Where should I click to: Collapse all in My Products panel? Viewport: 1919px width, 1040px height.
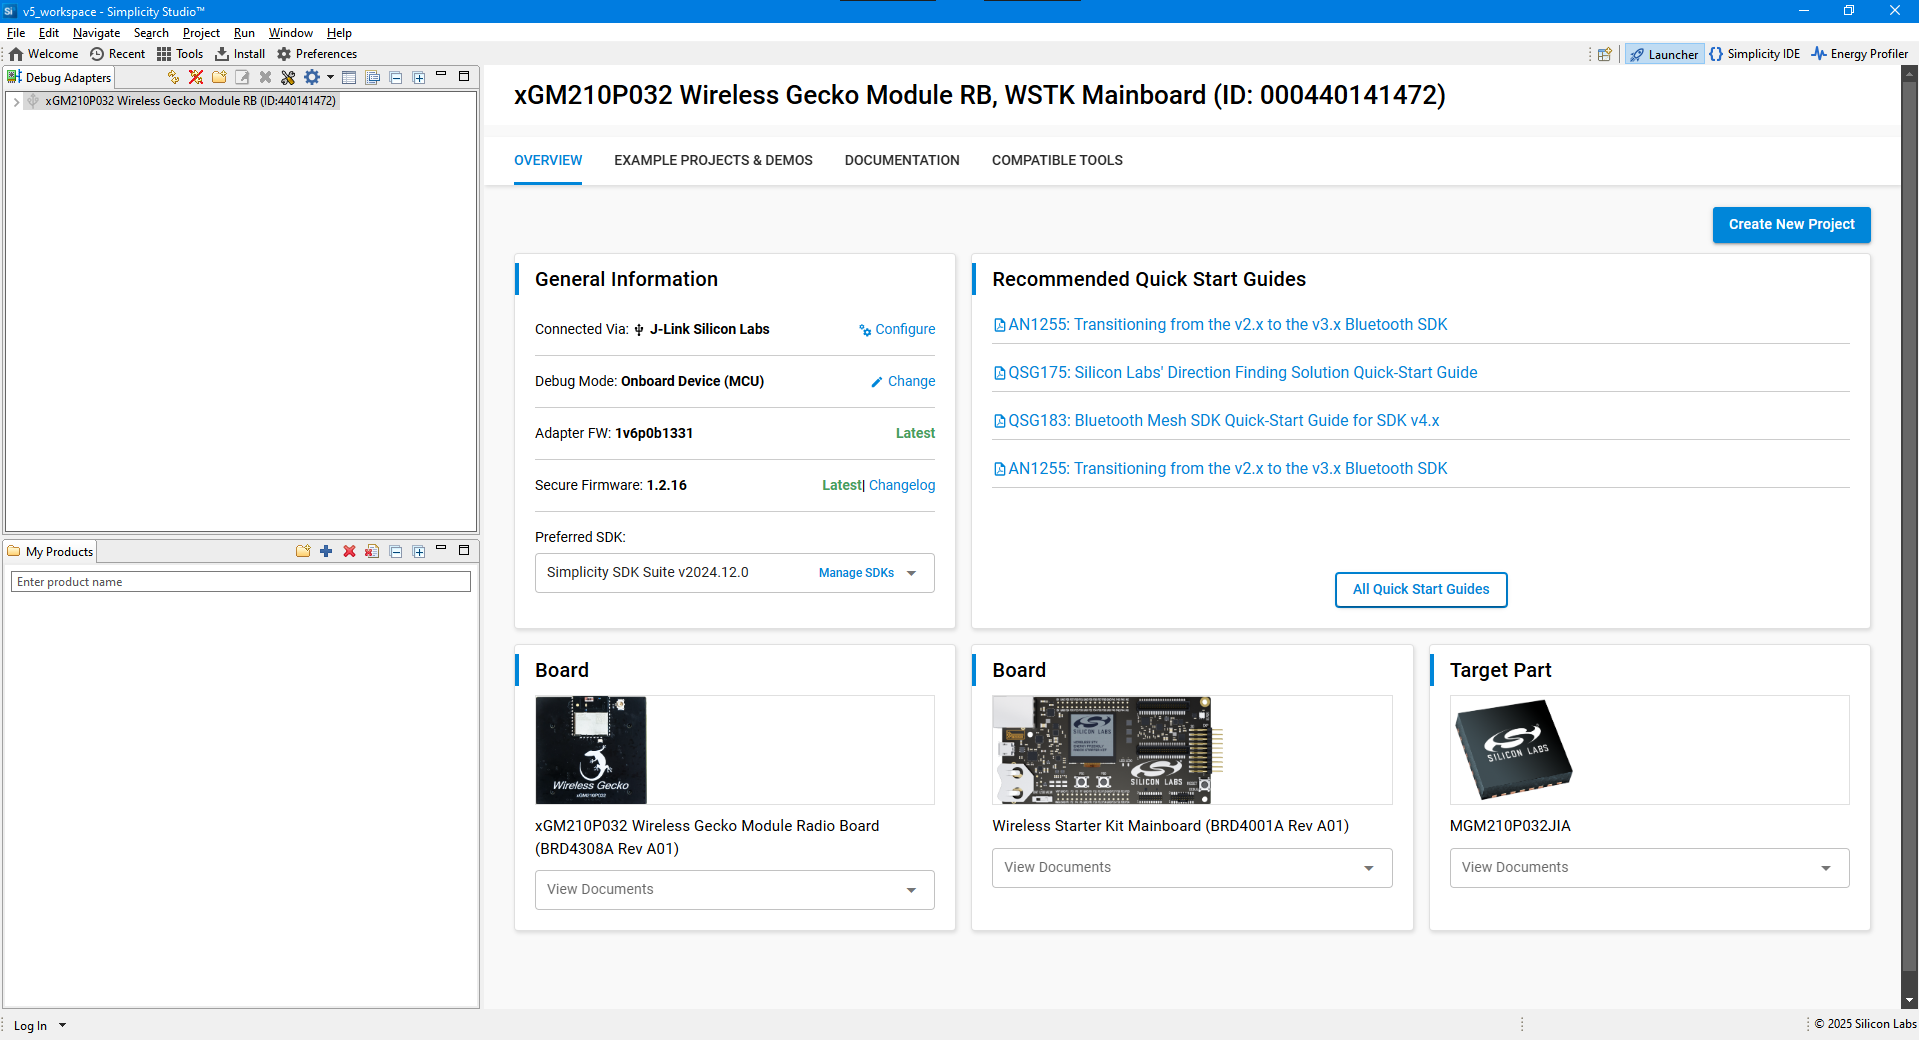coord(396,551)
